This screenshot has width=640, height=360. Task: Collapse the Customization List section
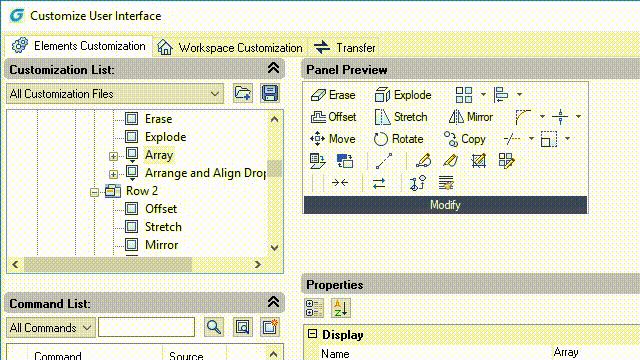[x=273, y=68]
